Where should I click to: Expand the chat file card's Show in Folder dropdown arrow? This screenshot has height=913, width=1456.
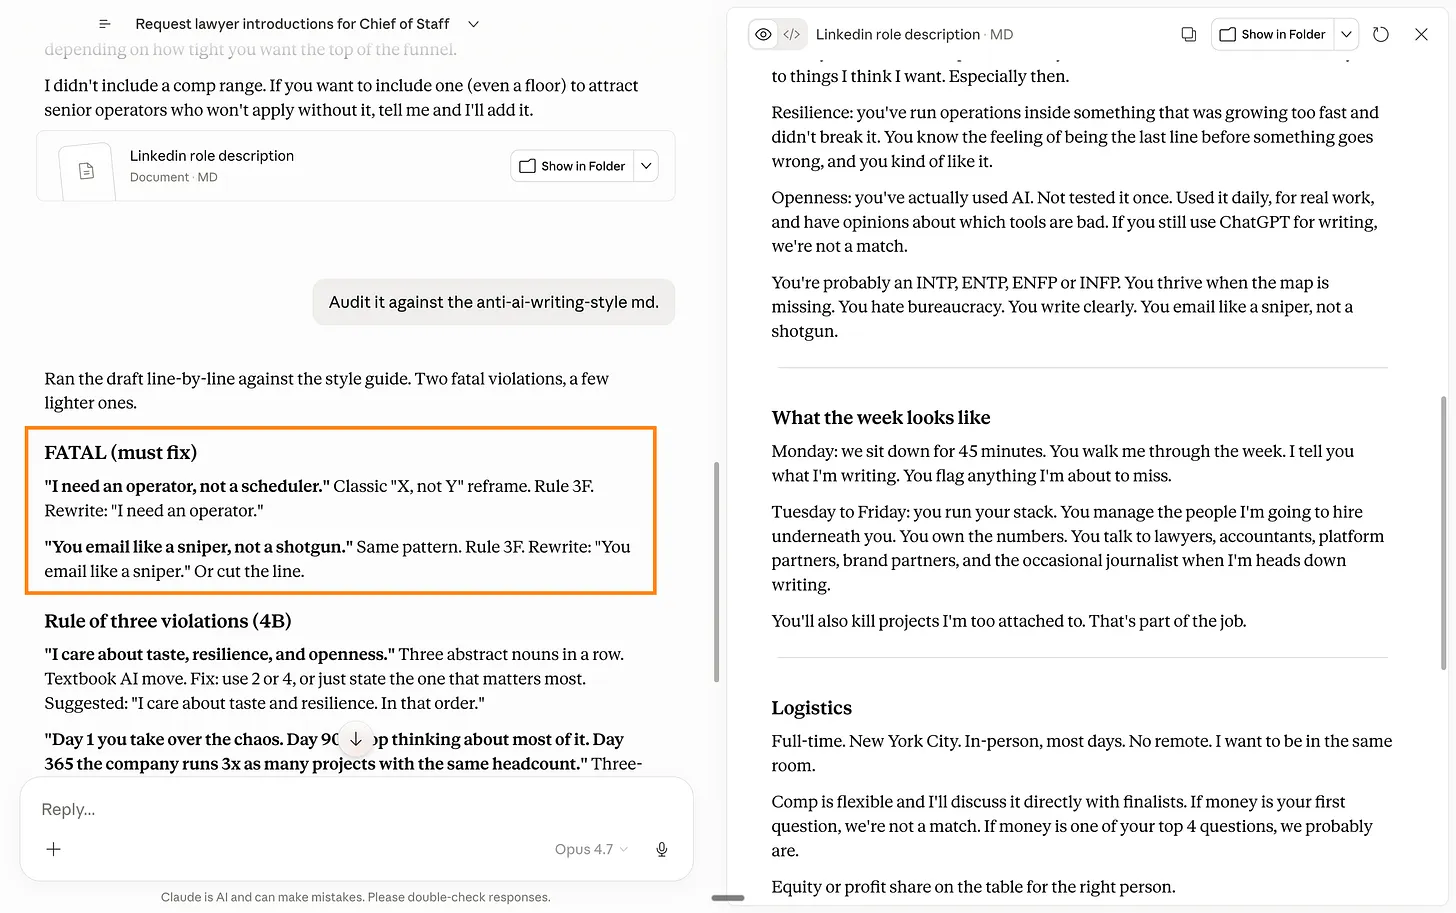click(x=647, y=166)
